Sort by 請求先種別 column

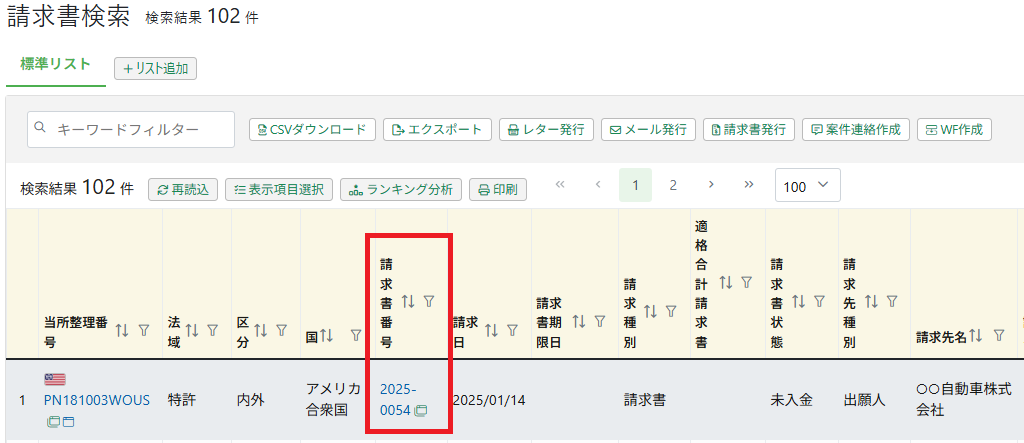click(x=871, y=301)
